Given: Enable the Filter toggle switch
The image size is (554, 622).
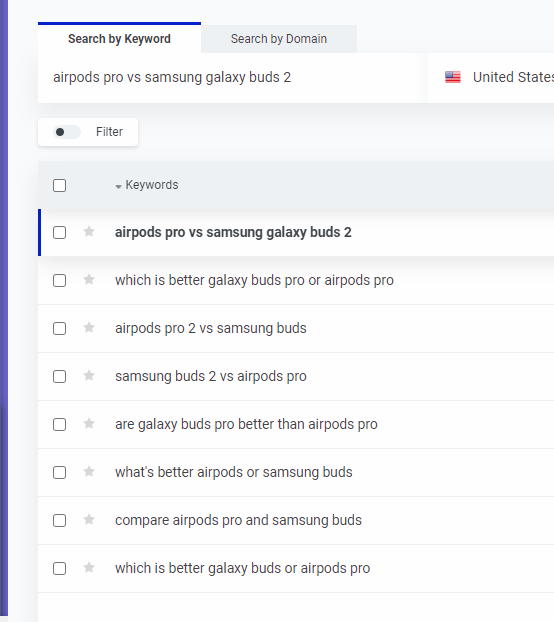Looking at the screenshot, I should pos(67,132).
